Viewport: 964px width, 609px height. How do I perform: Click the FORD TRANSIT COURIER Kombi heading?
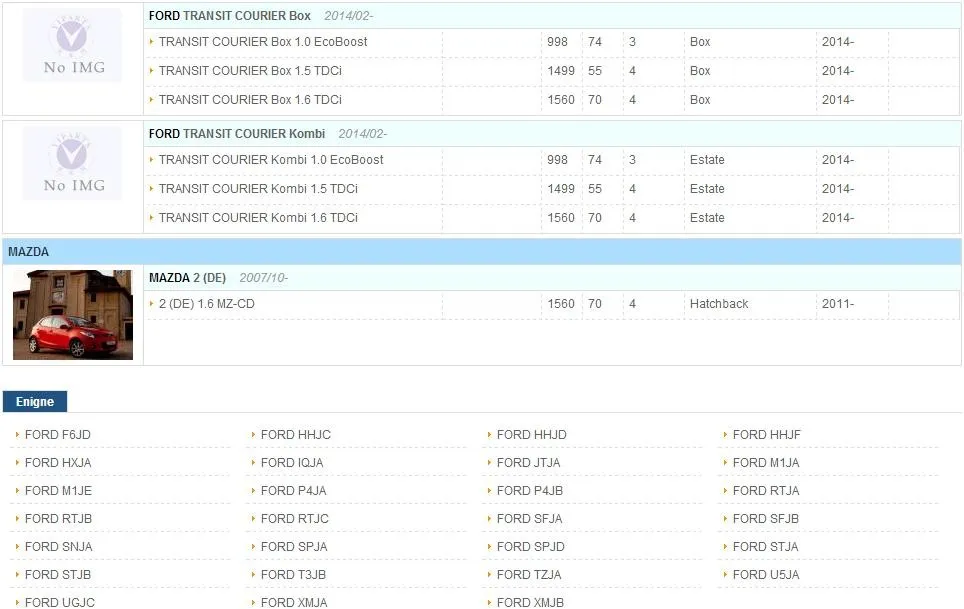237,134
